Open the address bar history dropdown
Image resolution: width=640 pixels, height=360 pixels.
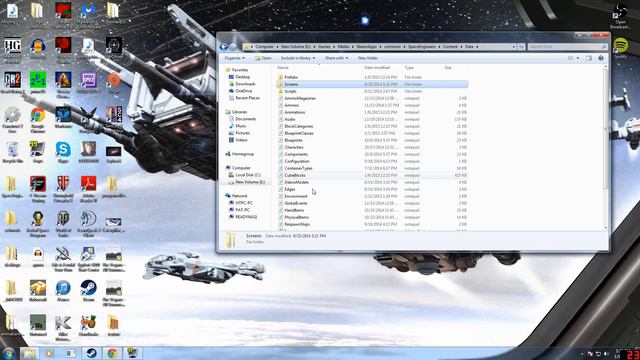point(514,47)
